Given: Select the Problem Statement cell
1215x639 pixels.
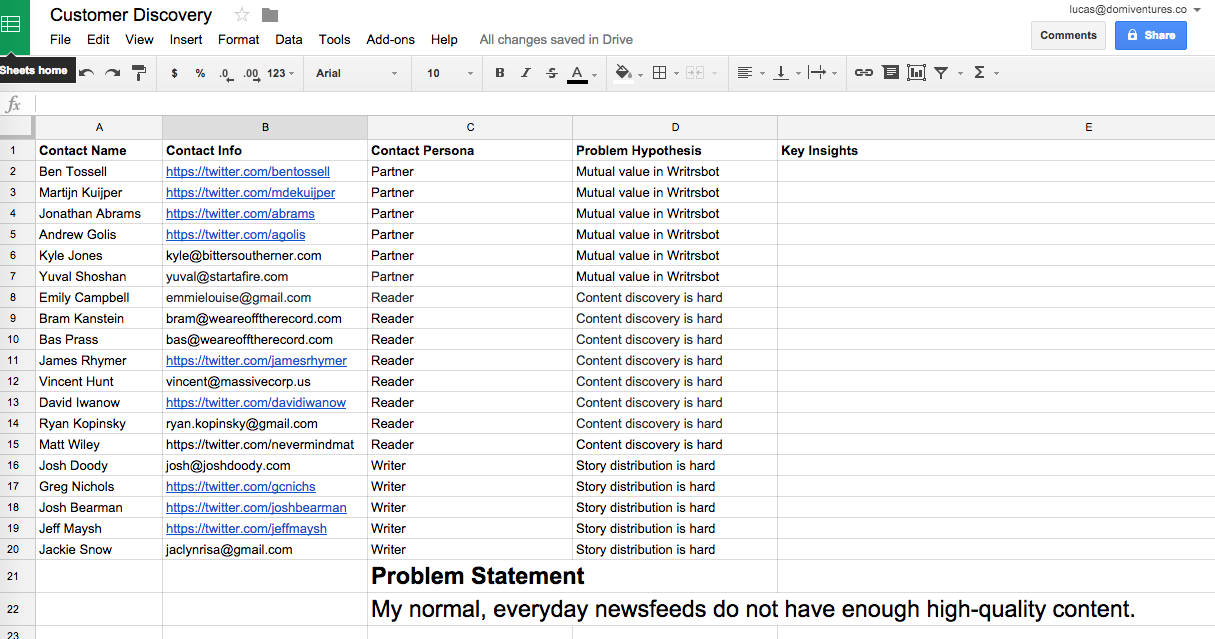Looking at the screenshot, I should (470, 576).
